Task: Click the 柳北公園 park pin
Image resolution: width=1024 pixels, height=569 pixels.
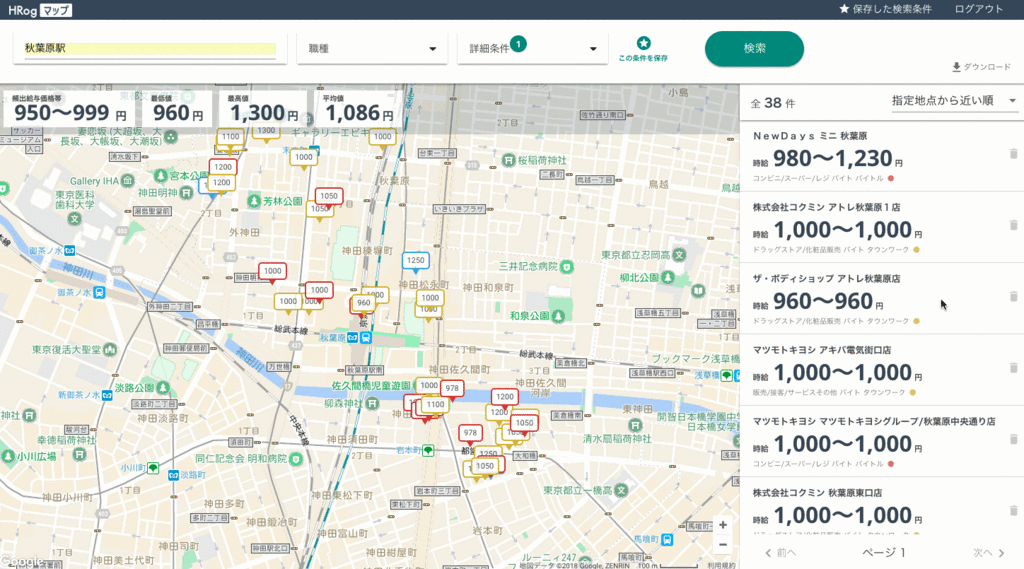Action: click(x=667, y=277)
